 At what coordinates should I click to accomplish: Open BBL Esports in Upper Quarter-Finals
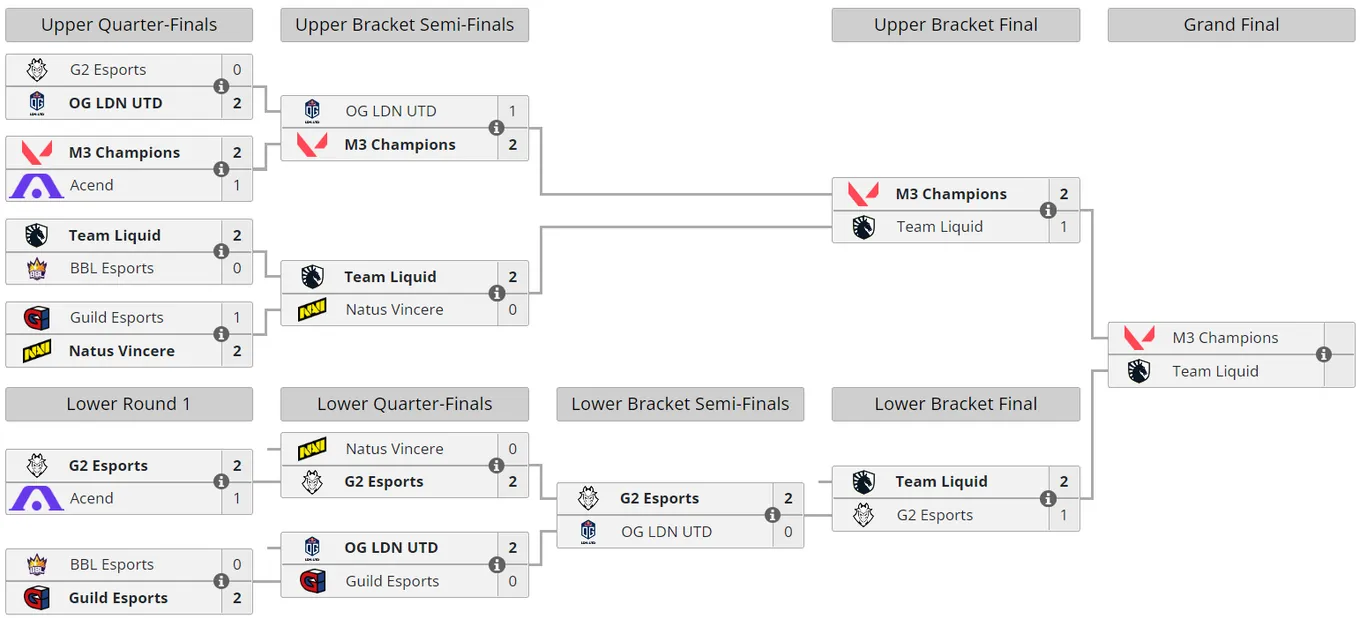[x=112, y=268]
